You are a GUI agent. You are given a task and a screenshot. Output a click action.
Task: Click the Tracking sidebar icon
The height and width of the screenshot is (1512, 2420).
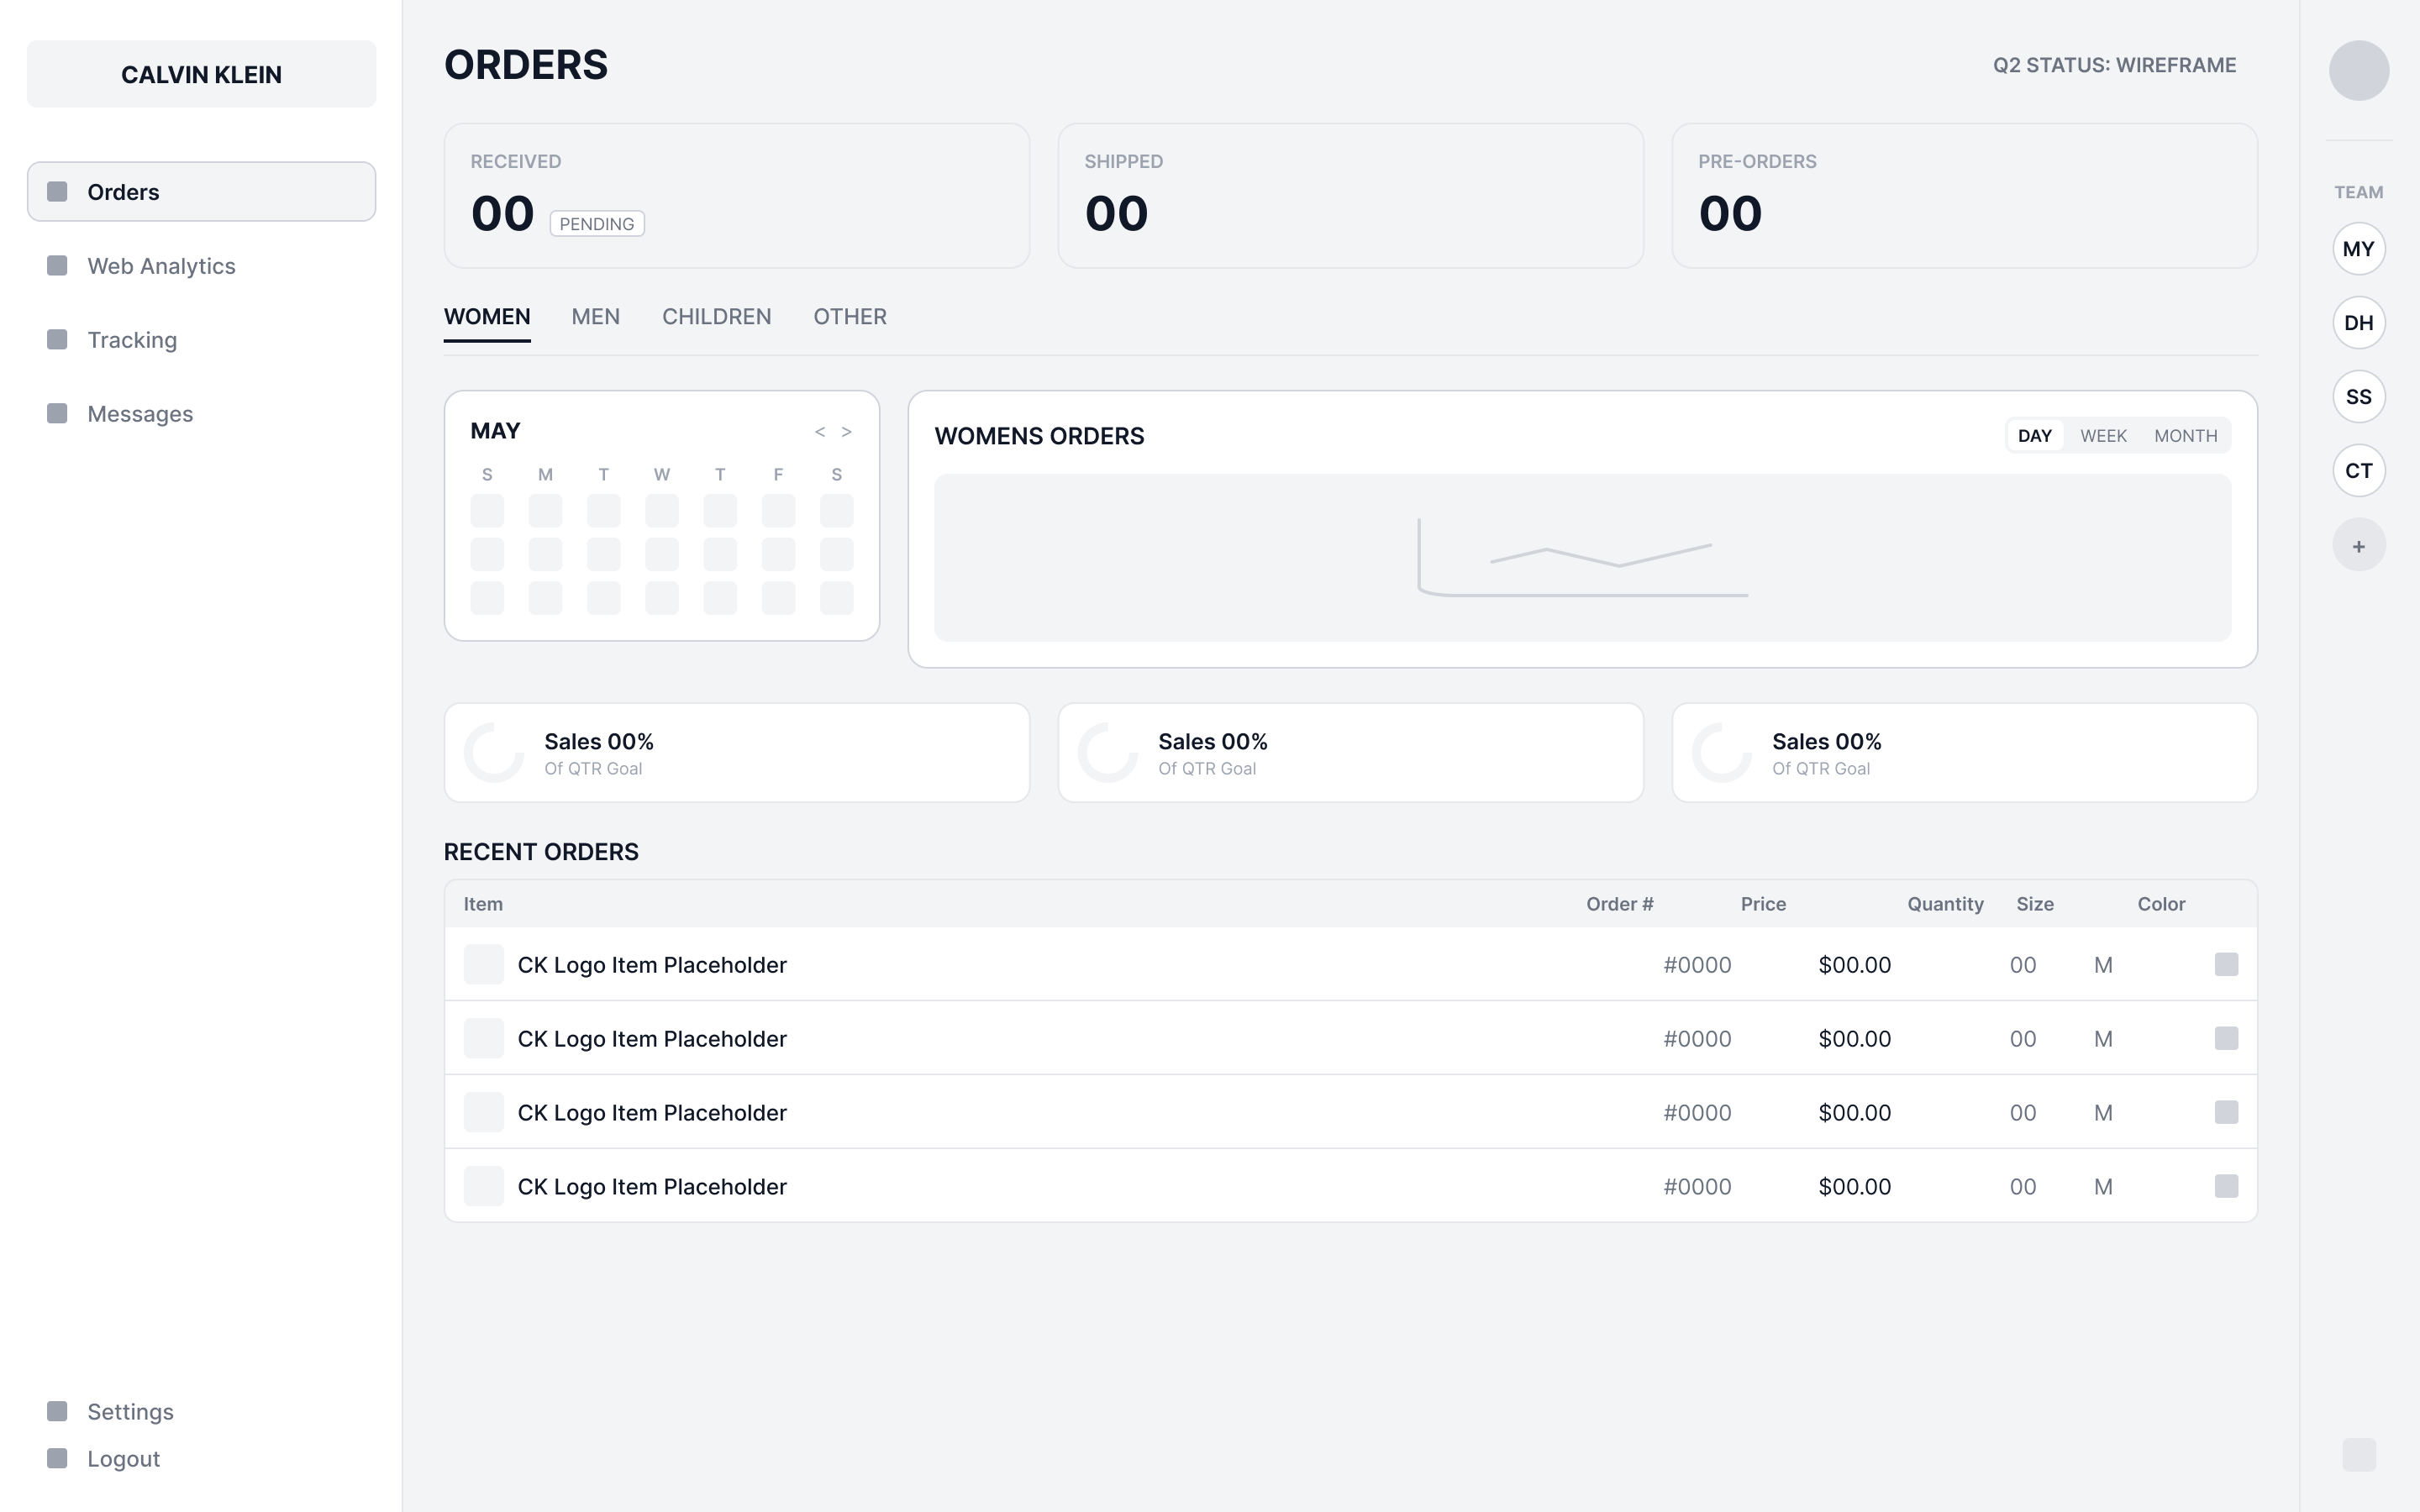pos(57,339)
